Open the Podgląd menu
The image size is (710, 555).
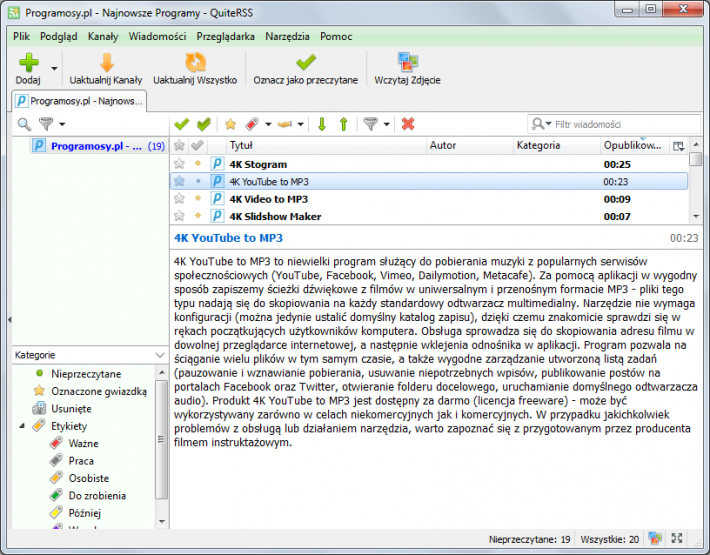point(59,37)
